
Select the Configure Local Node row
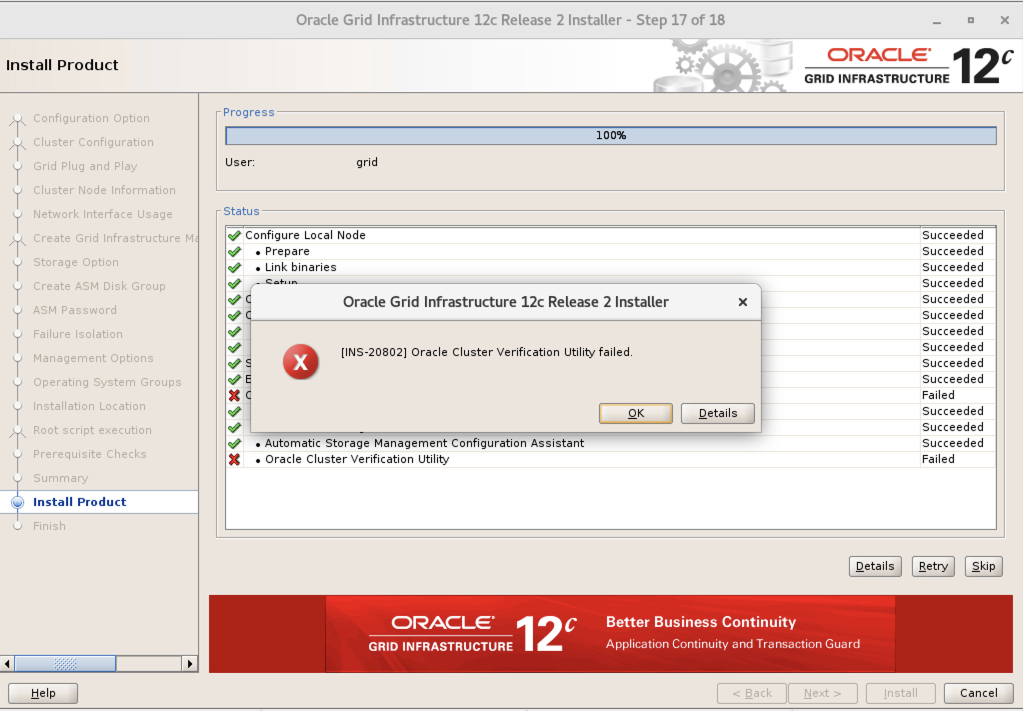coord(611,235)
